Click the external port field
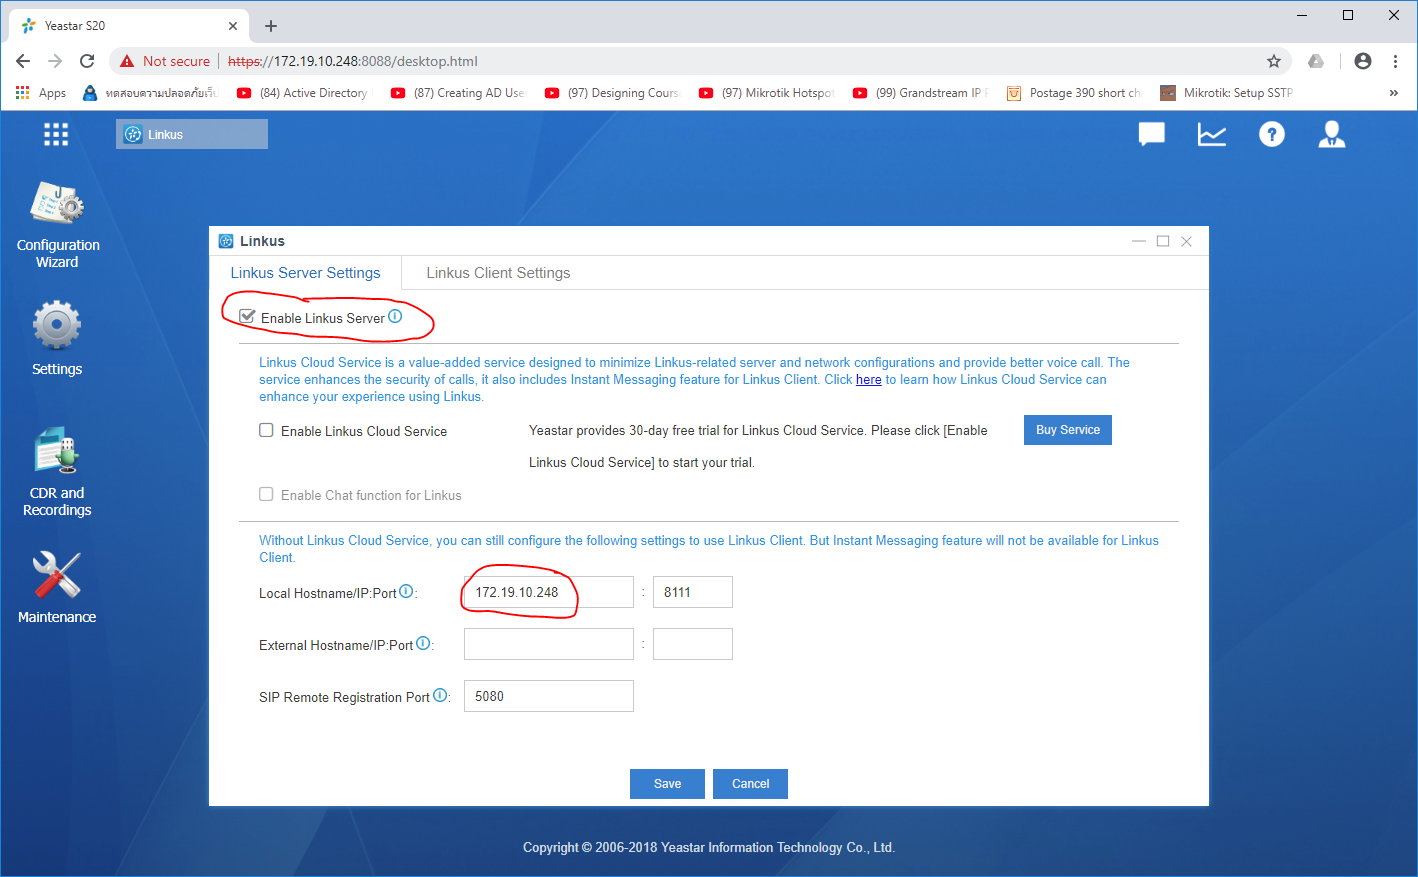The height and width of the screenshot is (877, 1418). point(693,644)
